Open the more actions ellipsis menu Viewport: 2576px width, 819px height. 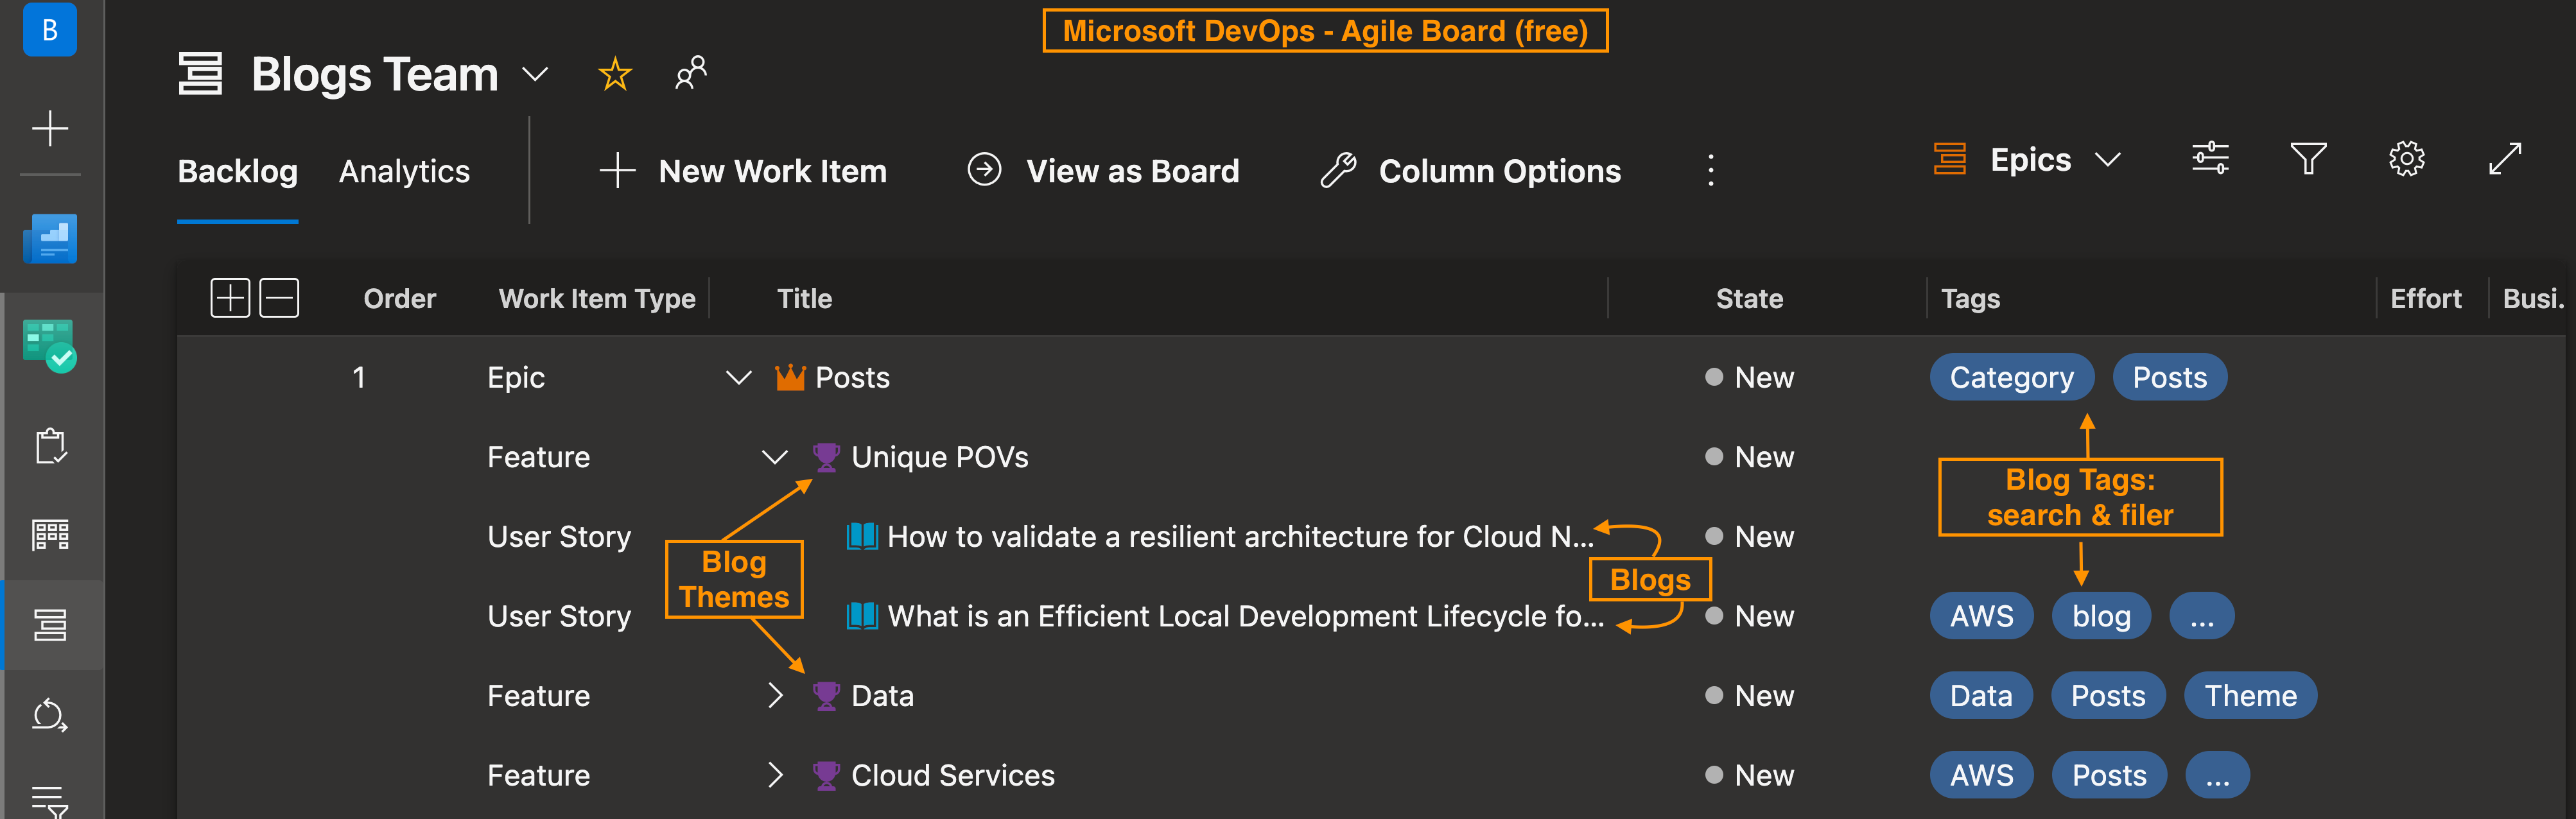click(1710, 171)
